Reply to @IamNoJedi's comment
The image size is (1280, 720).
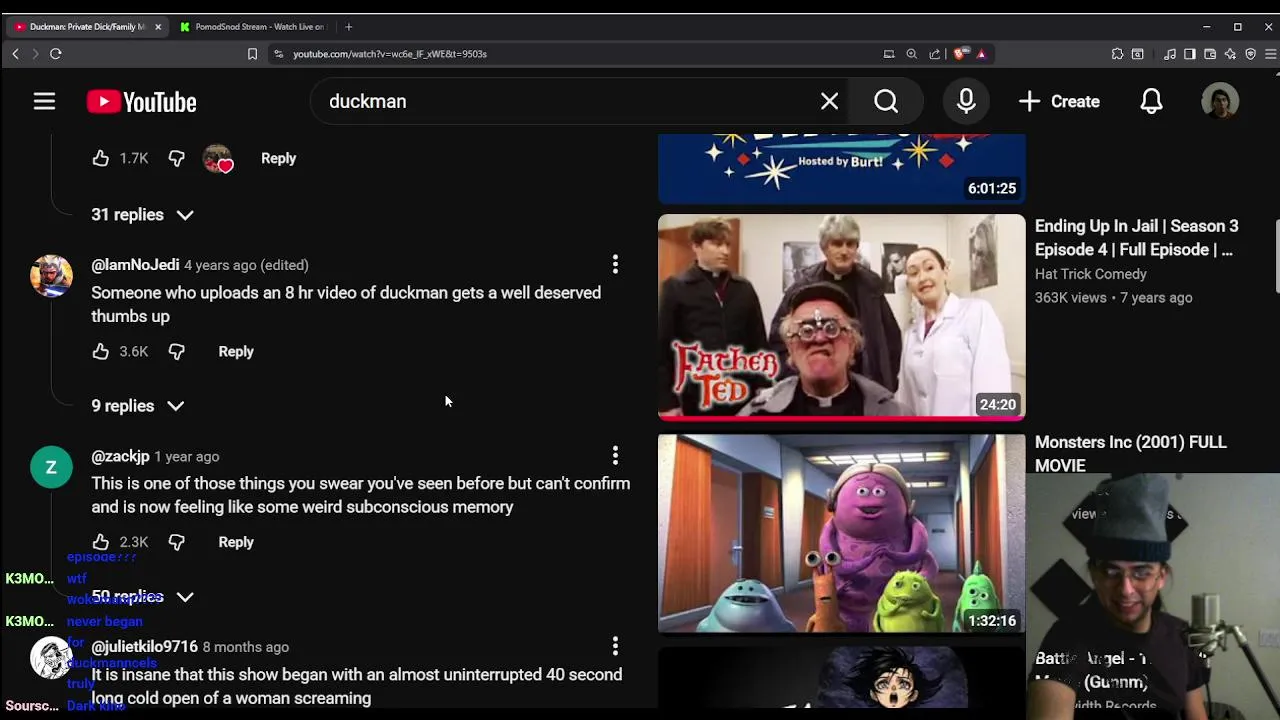click(x=236, y=351)
